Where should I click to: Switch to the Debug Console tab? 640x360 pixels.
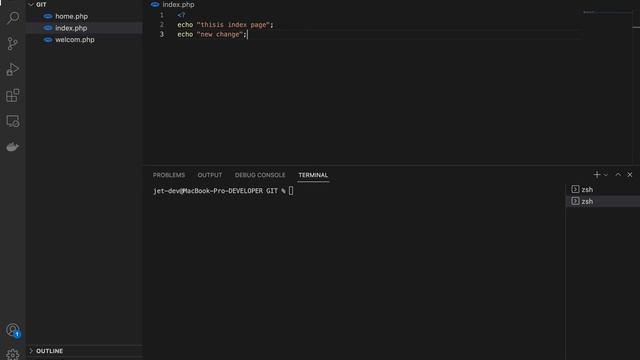click(x=260, y=175)
